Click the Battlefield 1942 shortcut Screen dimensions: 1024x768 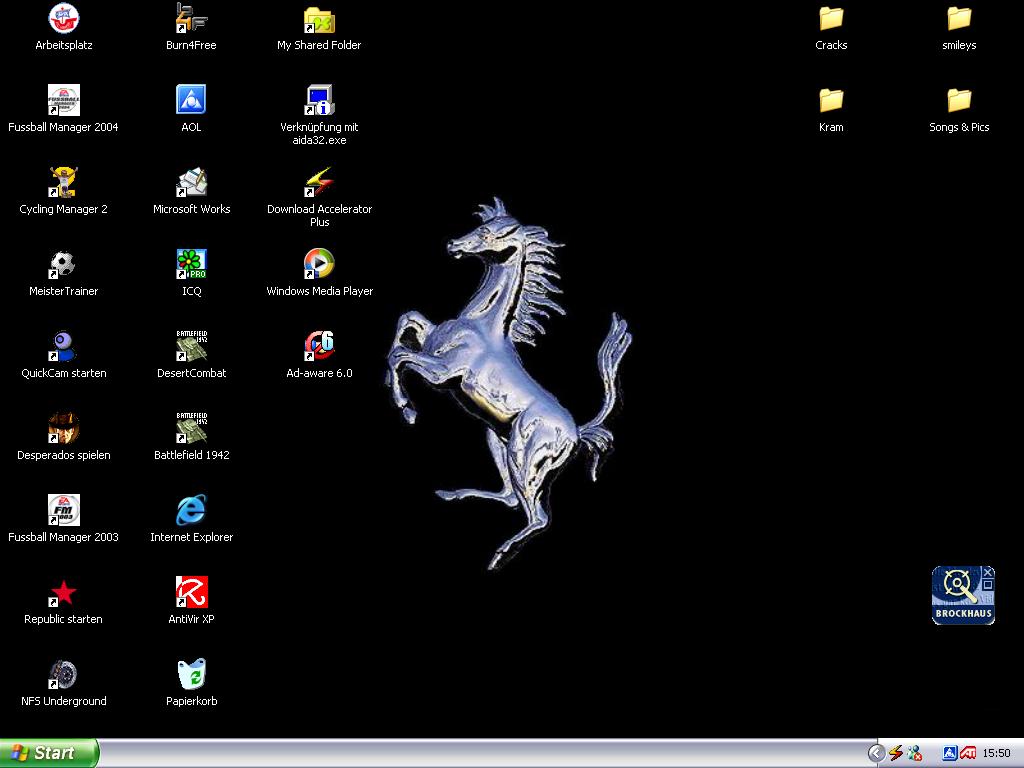(x=191, y=429)
